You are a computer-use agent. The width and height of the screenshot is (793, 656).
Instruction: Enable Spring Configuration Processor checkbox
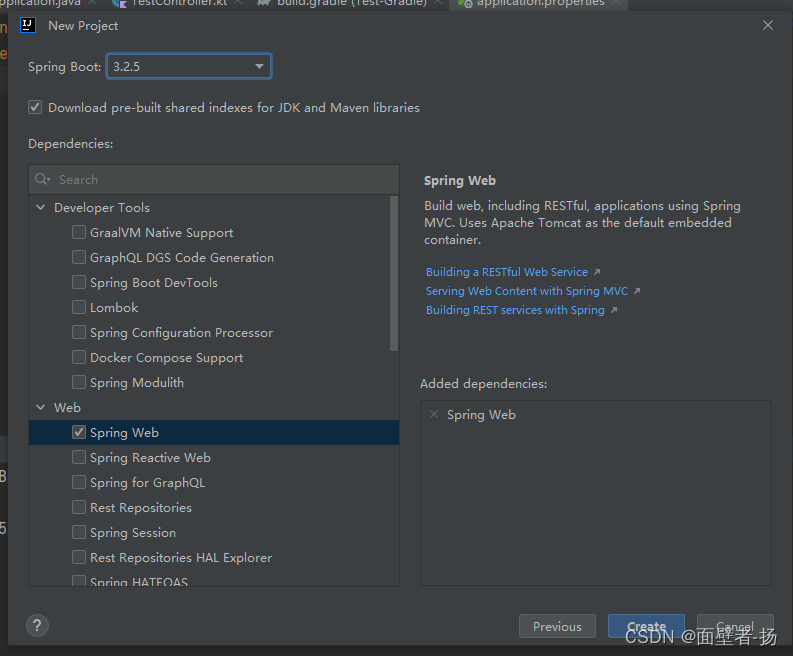[x=79, y=332]
